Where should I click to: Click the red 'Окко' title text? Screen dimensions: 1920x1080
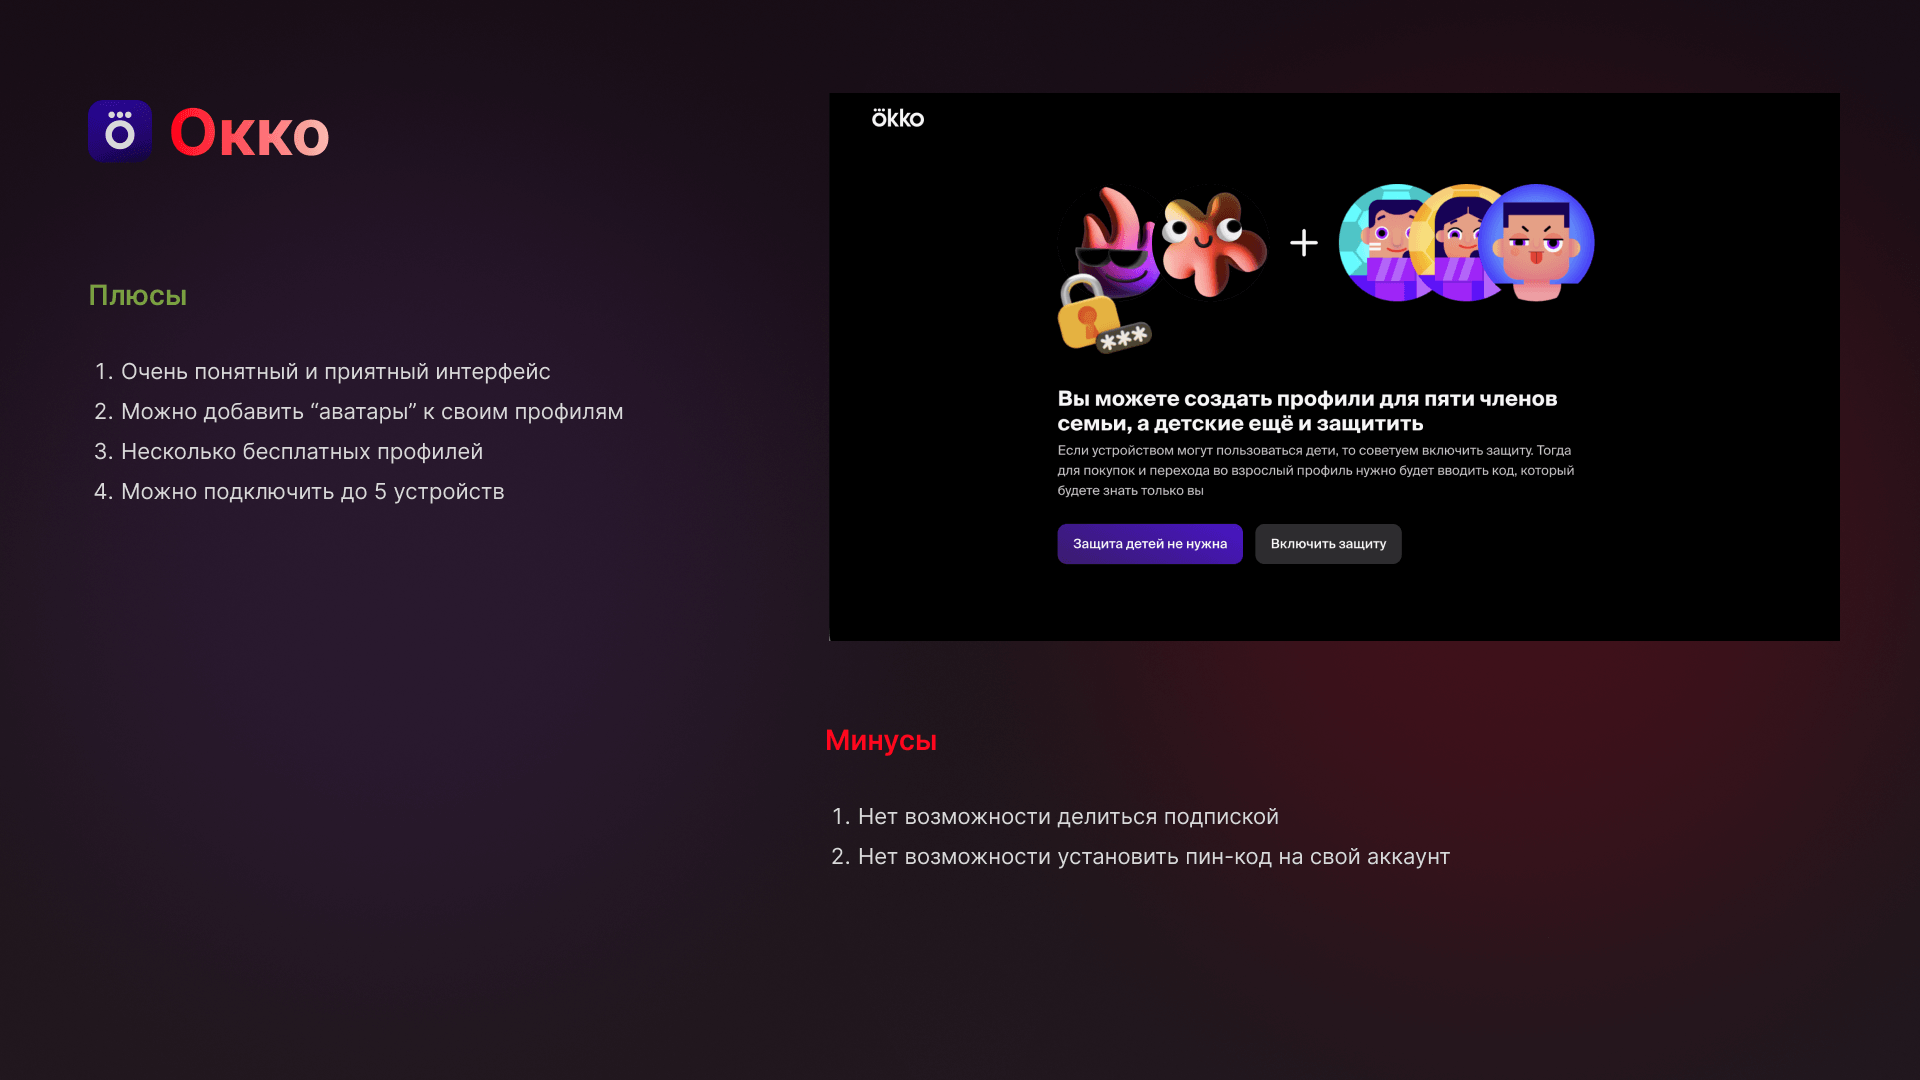click(x=249, y=132)
